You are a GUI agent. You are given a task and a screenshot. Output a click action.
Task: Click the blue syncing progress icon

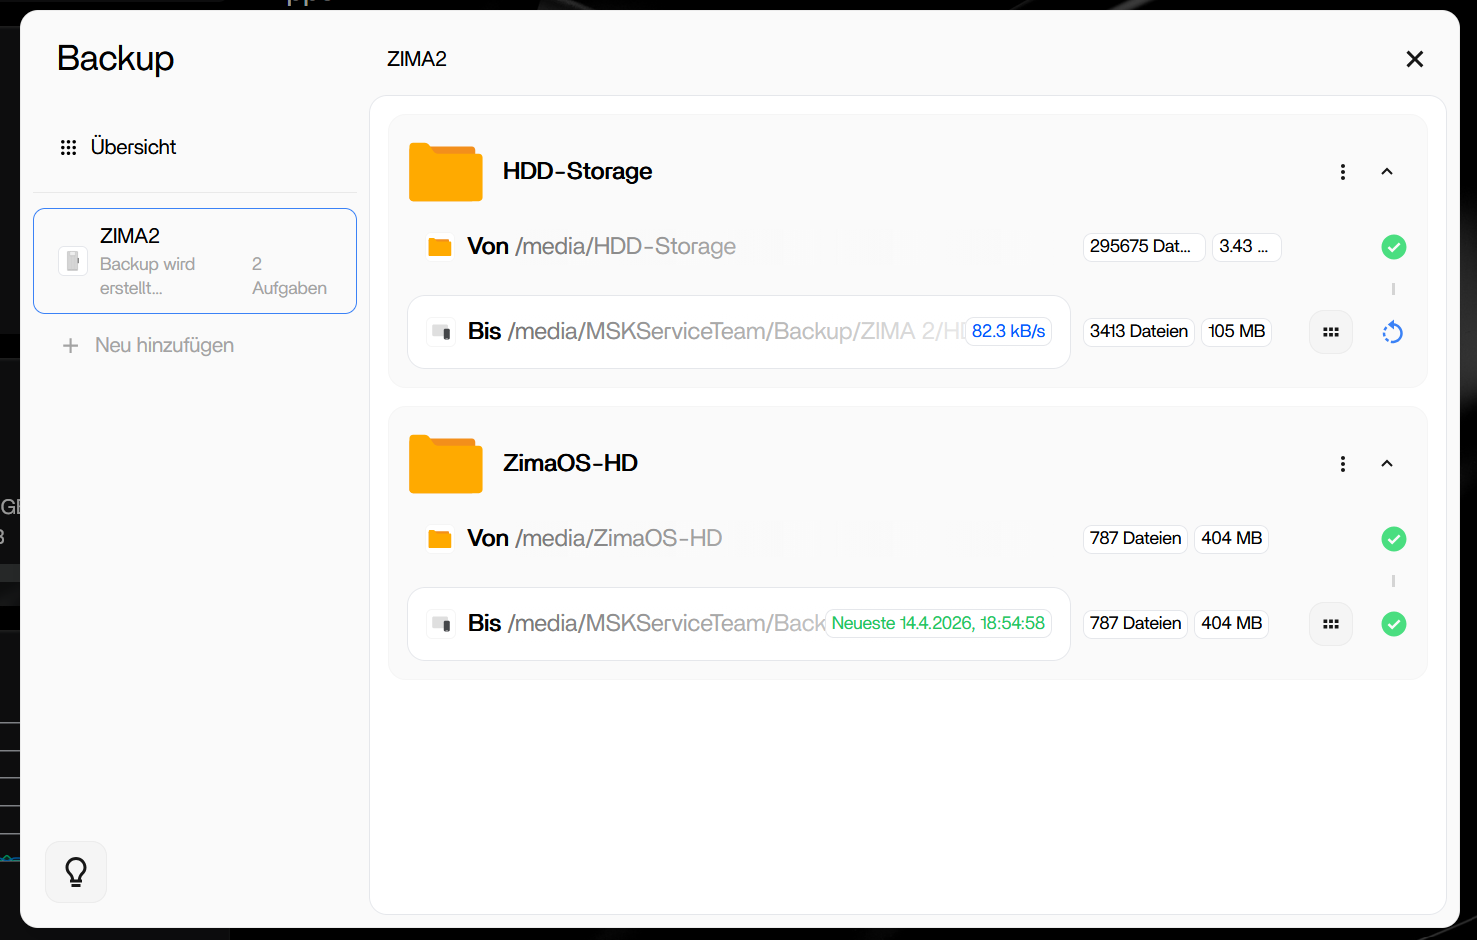tap(1392, 332)
